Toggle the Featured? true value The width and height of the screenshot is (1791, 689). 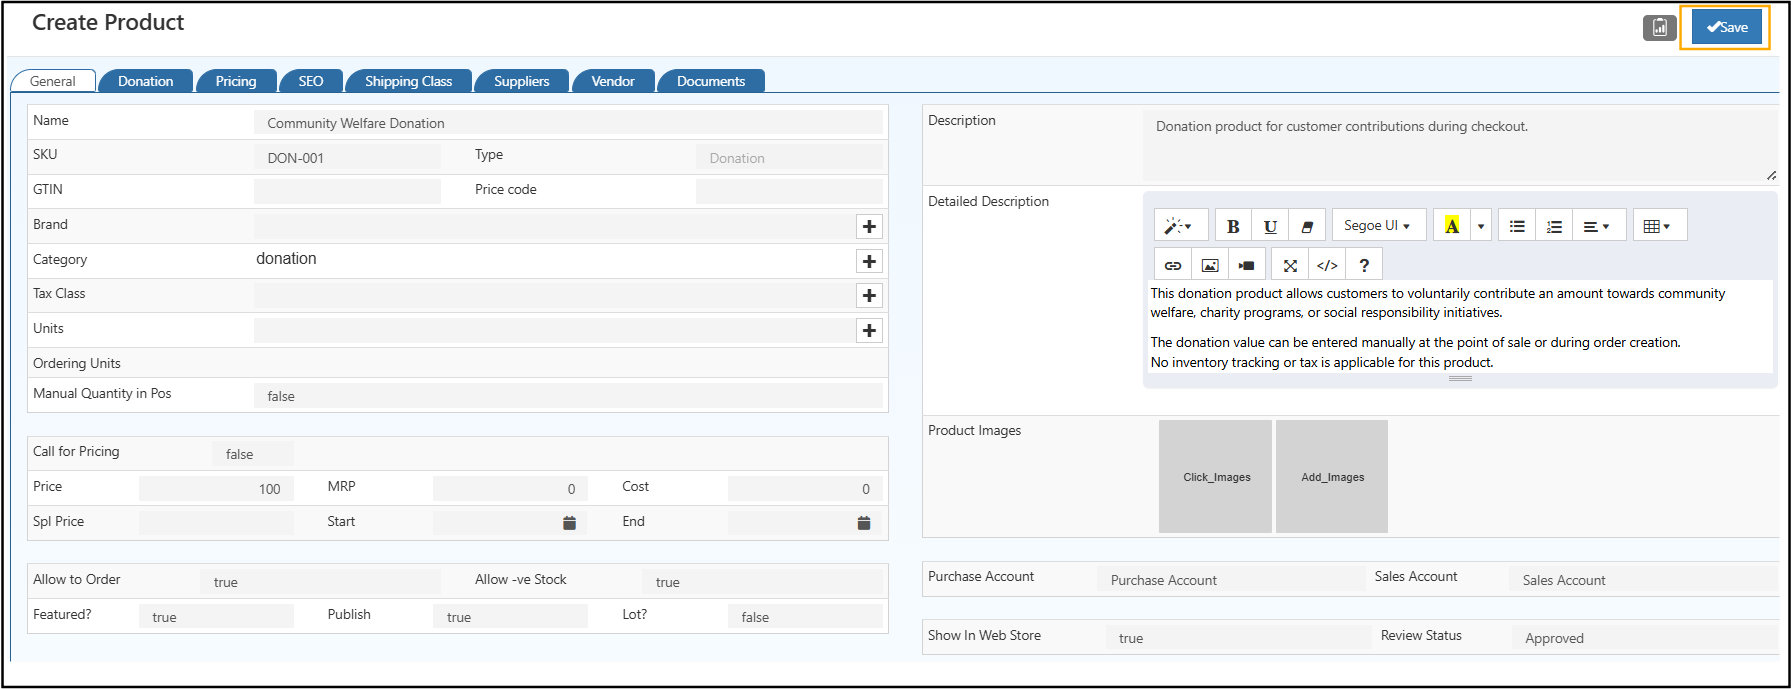[x=216, y=617]
